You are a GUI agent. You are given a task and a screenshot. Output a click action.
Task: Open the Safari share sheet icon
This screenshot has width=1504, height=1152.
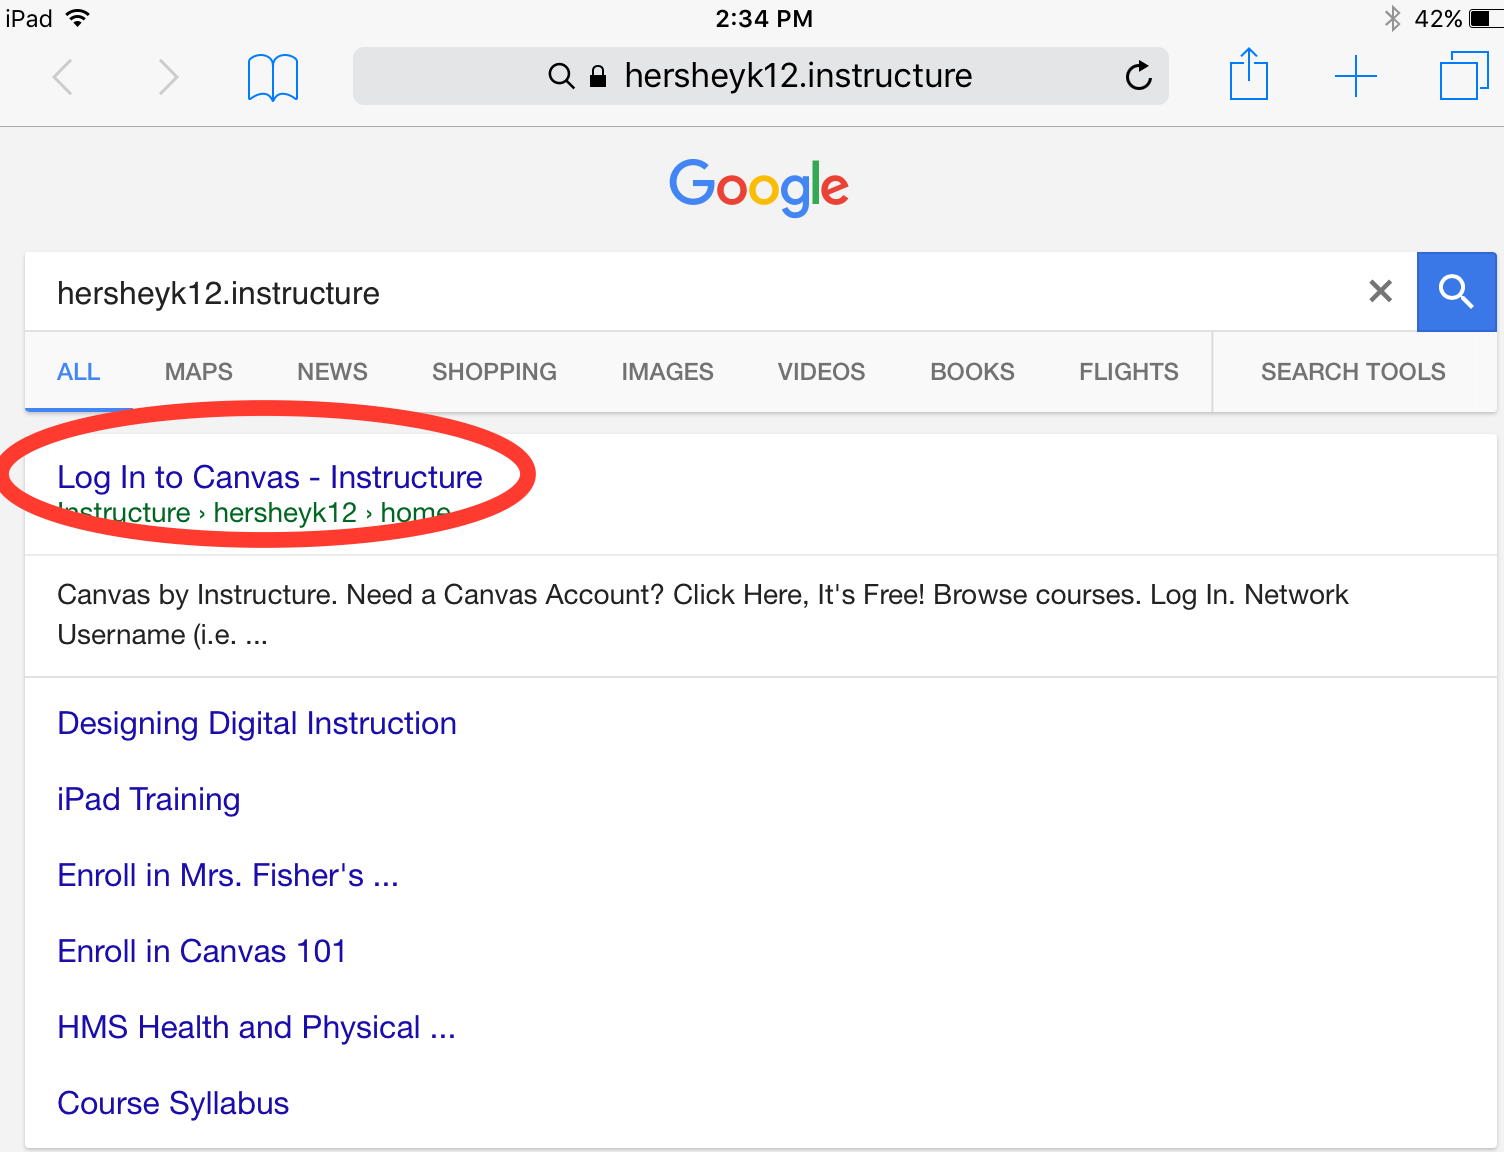point(1248,76)
